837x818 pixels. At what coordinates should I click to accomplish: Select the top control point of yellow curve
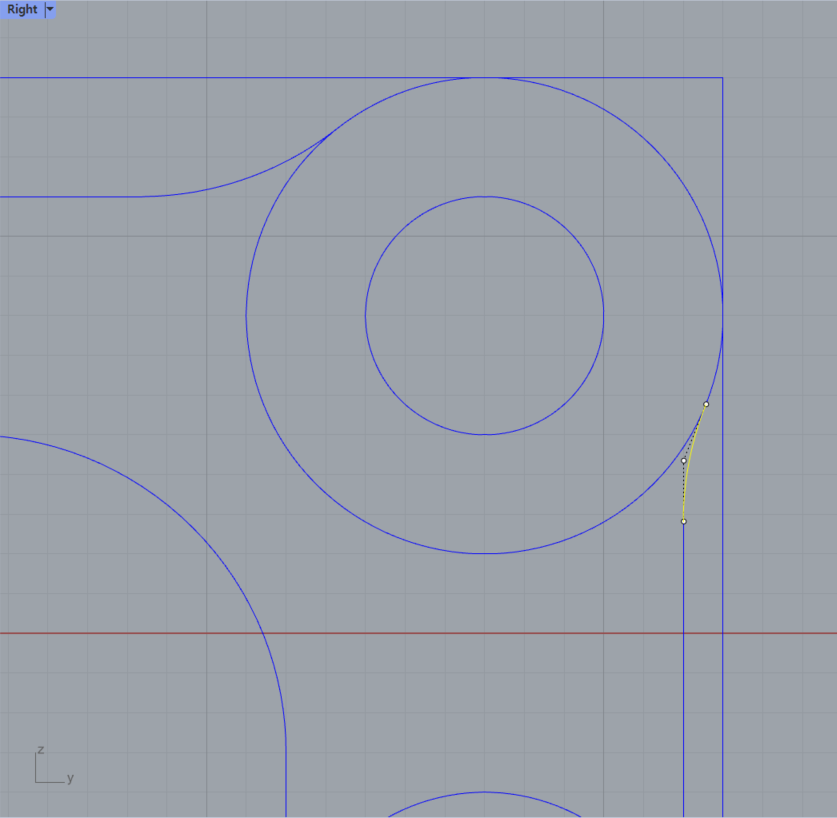coord(706,404)
